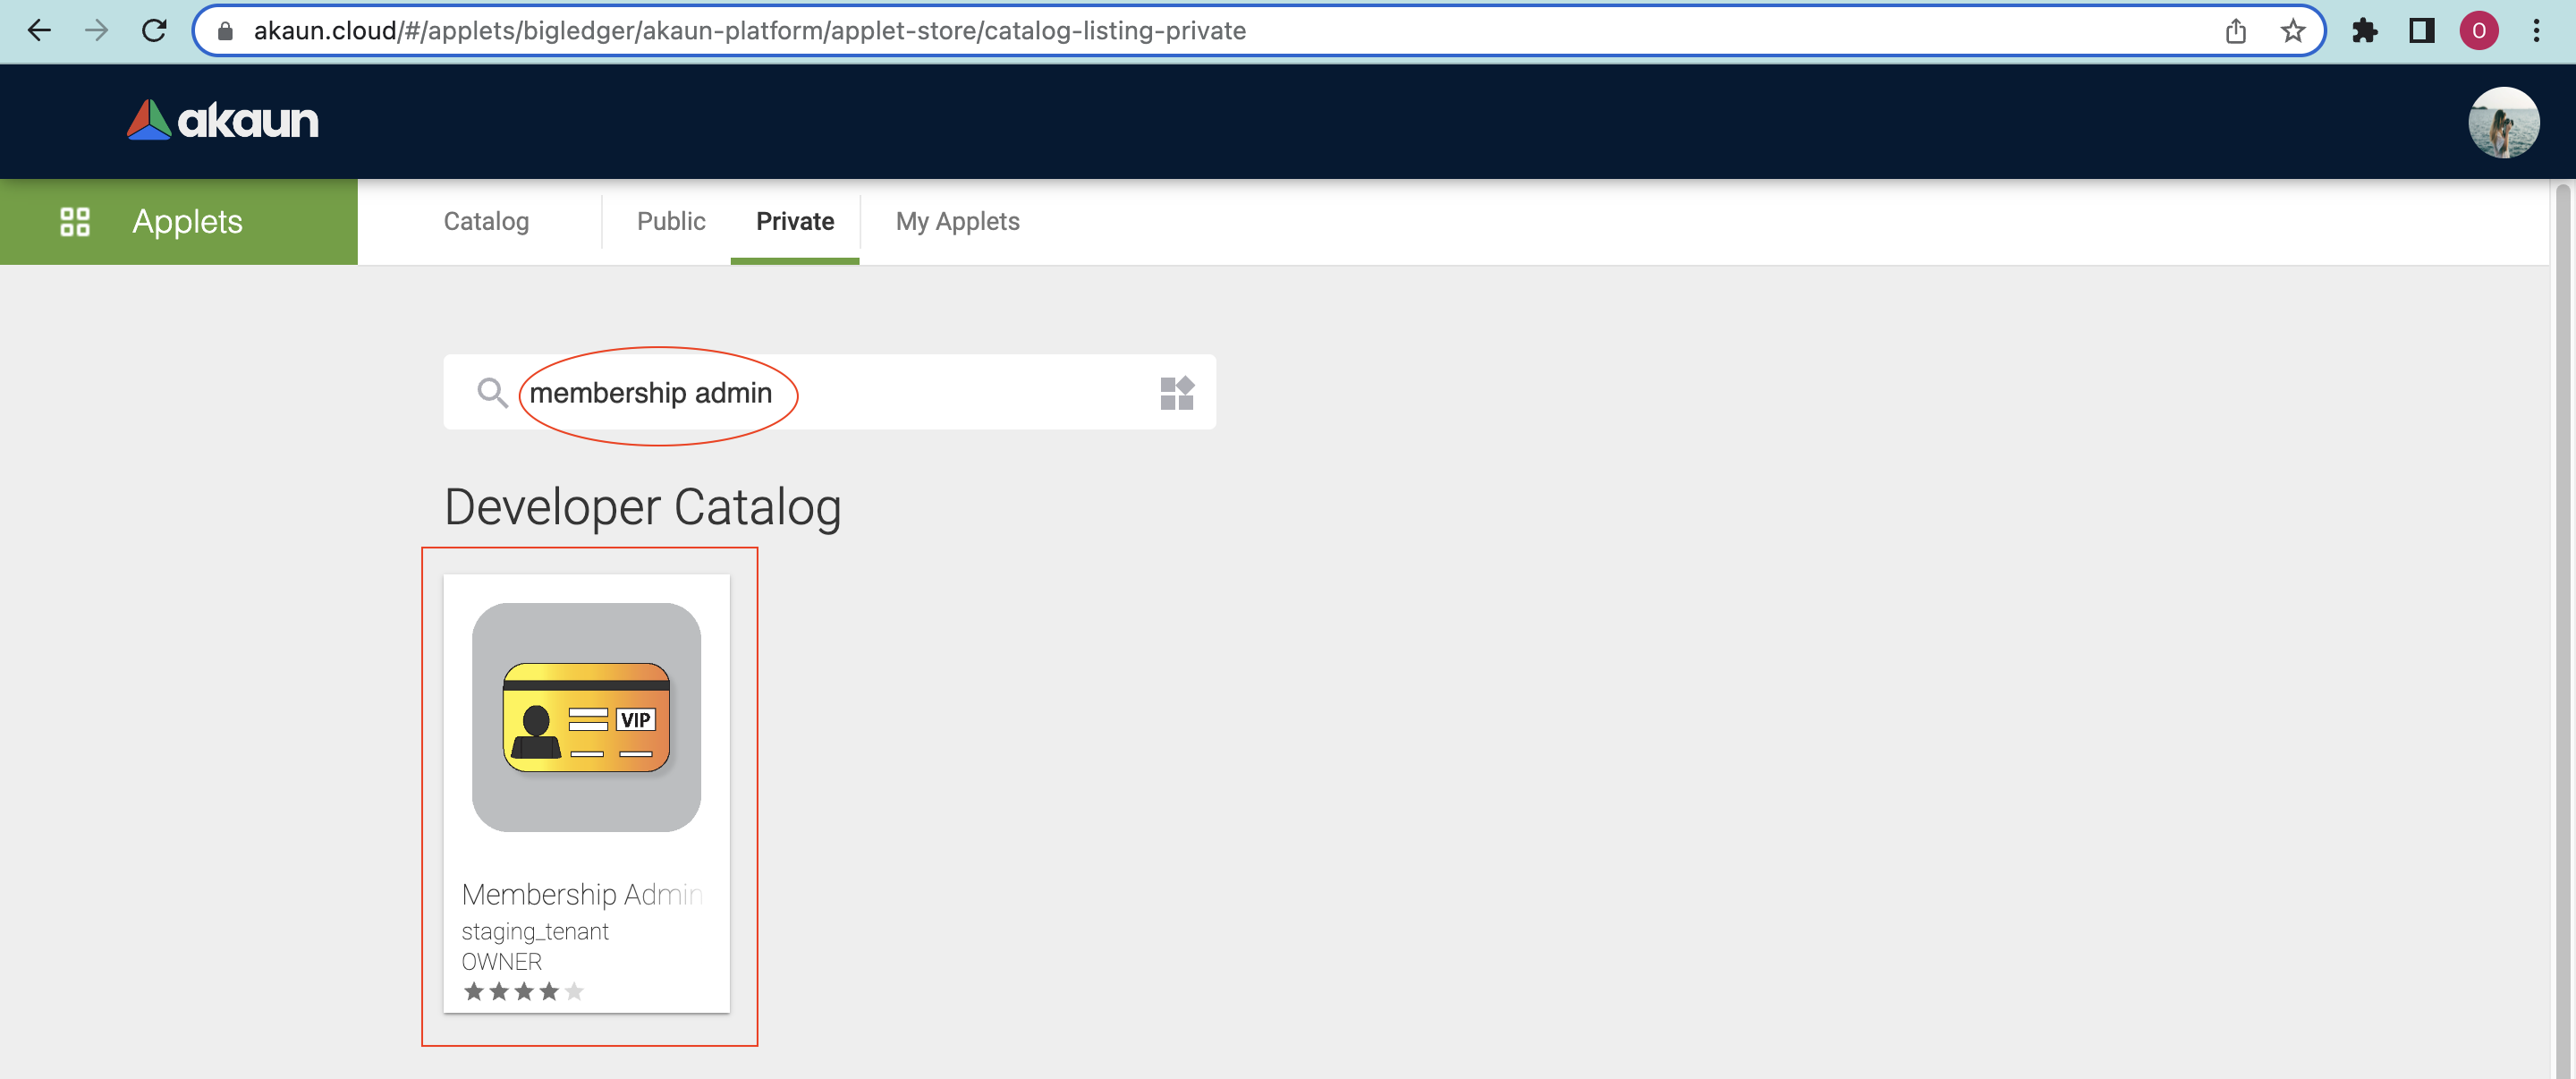This screenshot has height=1079, width=2576.
Task: Click the category widgets icon in search bar
Action: click(1176, 392)
